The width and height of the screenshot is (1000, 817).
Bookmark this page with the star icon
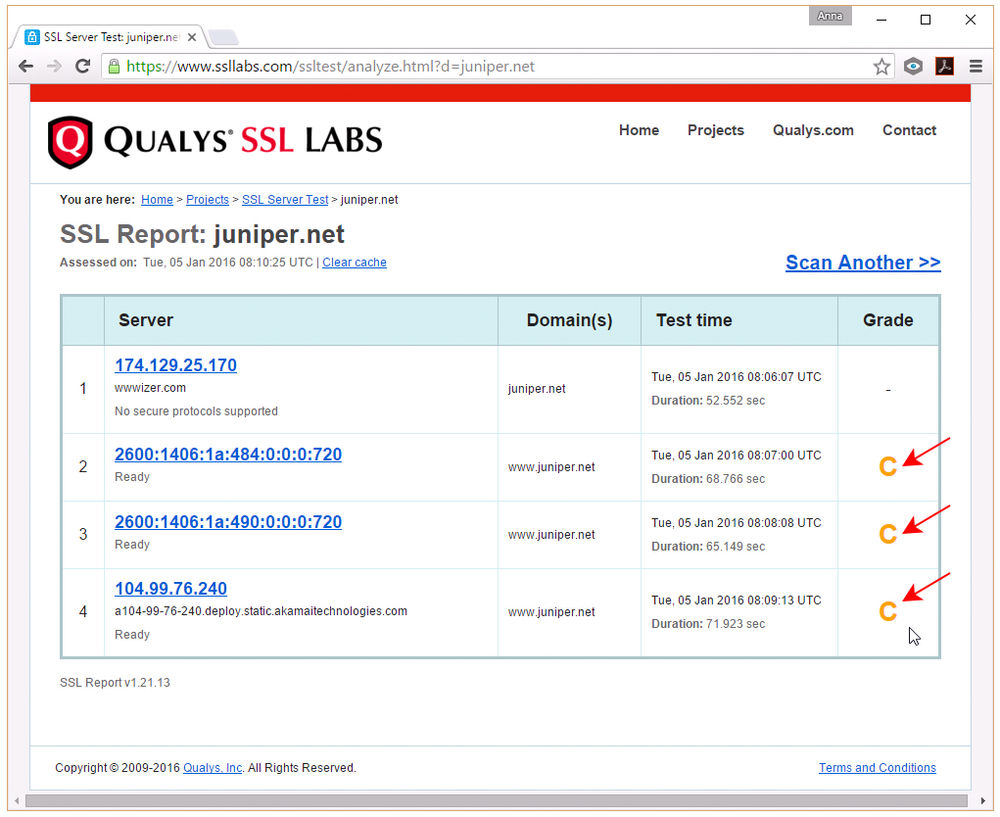881,67
